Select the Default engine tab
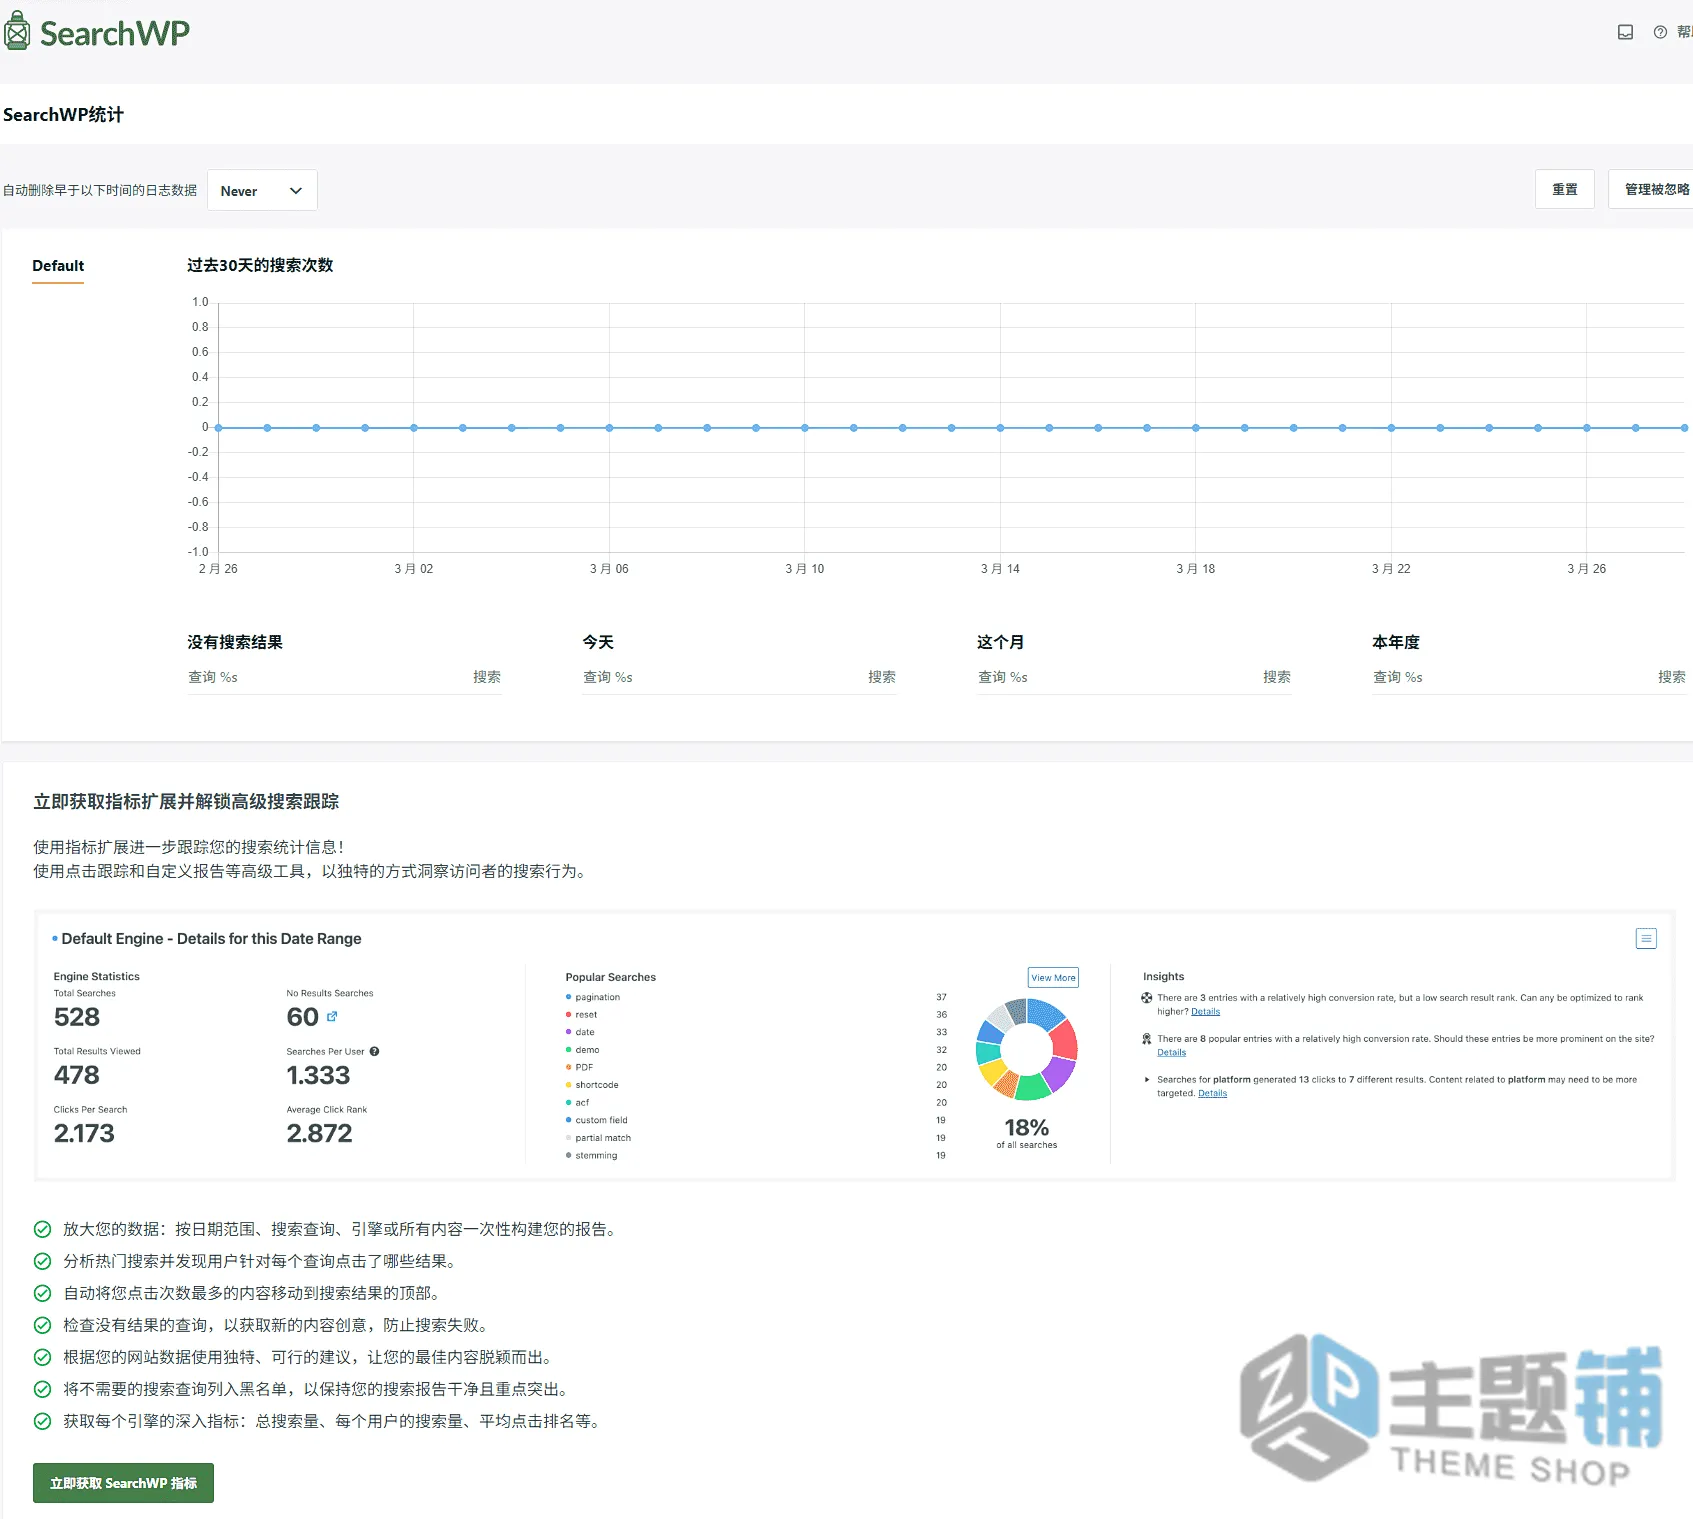The width and height of the screenshot is (1693, 1519). click(x=58, y=266)
